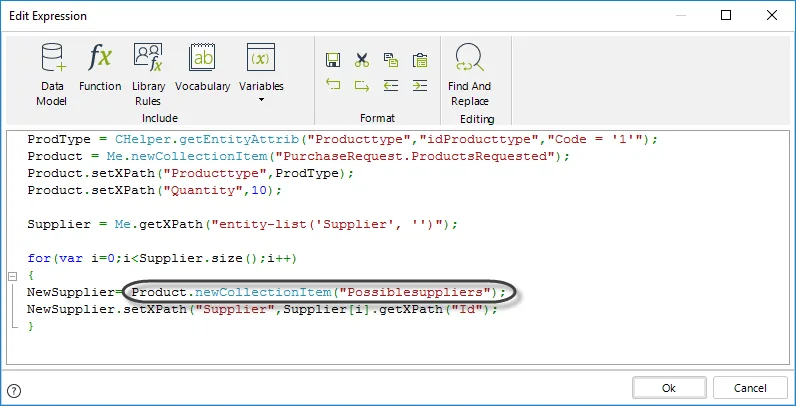Screen dimensions: 796x406
Task: Paste from clipboard icon
Action: (420, 60)
